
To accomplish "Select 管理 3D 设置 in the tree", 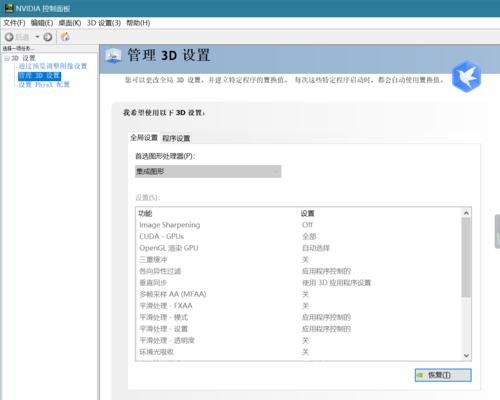I will [39, 76].
